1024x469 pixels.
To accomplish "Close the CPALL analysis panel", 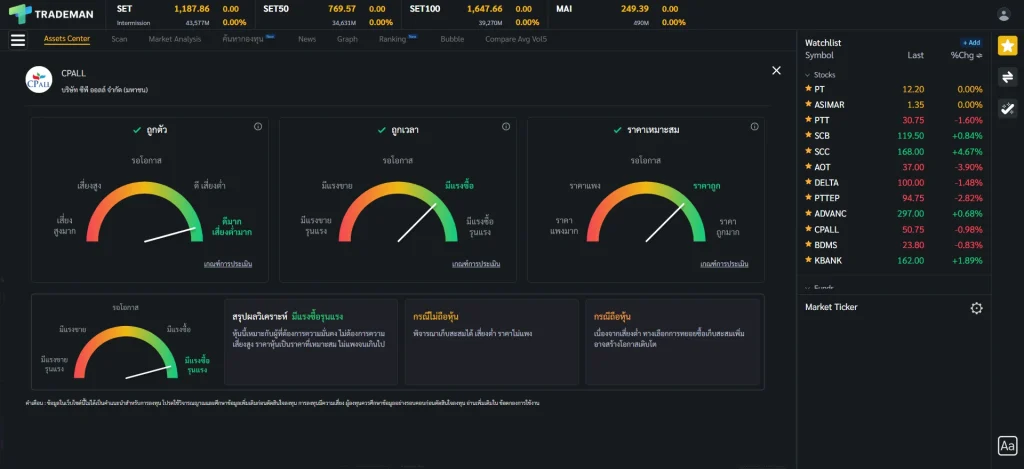I will pos(776,70).
